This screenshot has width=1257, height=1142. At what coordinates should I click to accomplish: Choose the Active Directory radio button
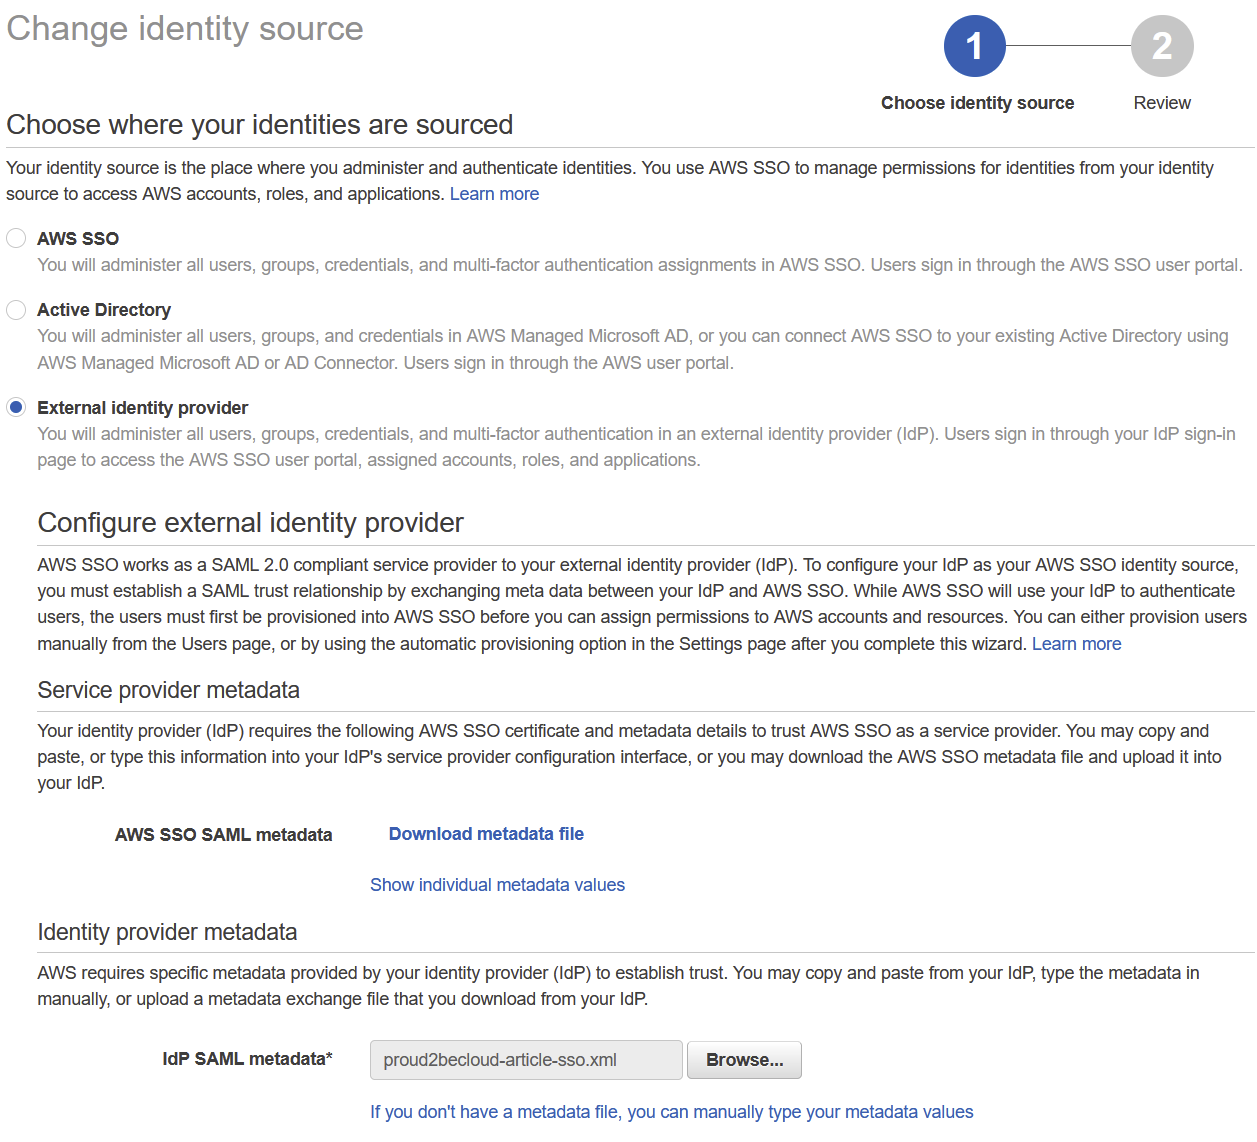click(16, 310)
